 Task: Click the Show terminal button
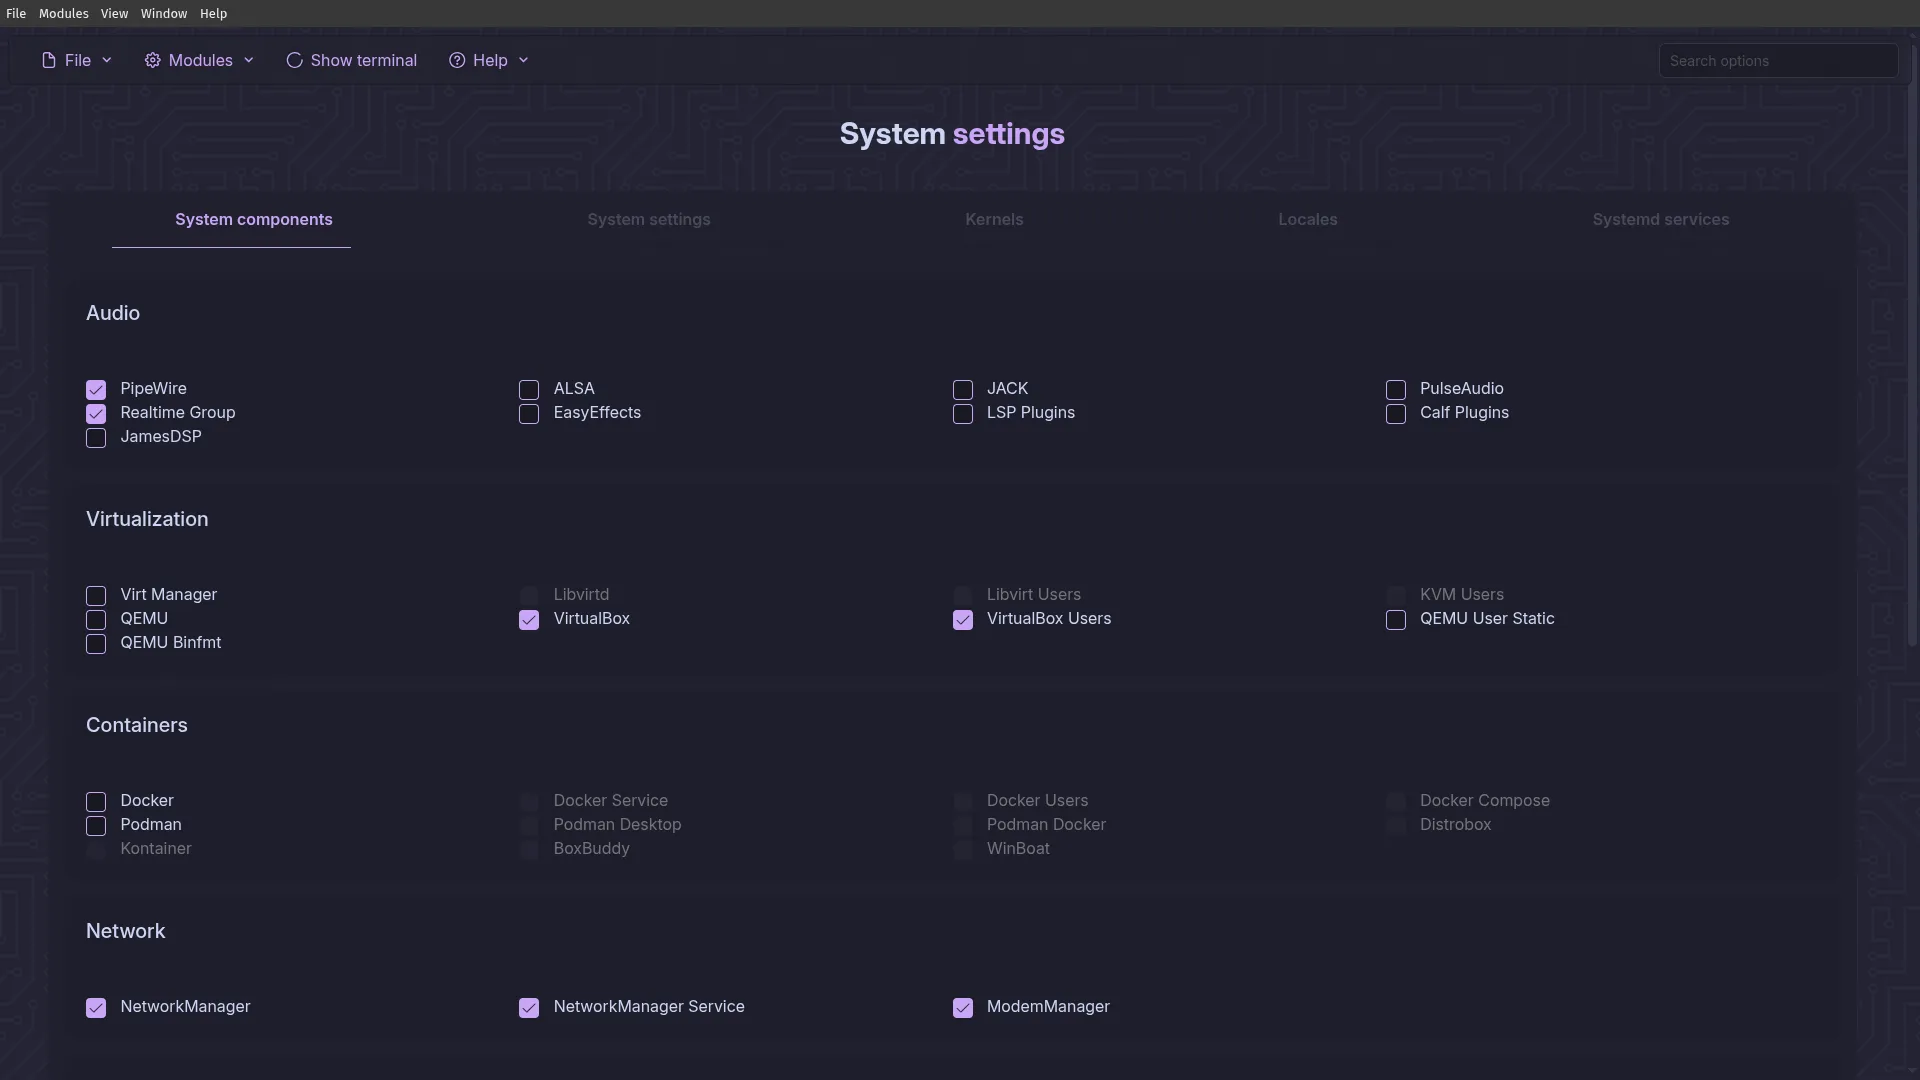pos(351,61)
